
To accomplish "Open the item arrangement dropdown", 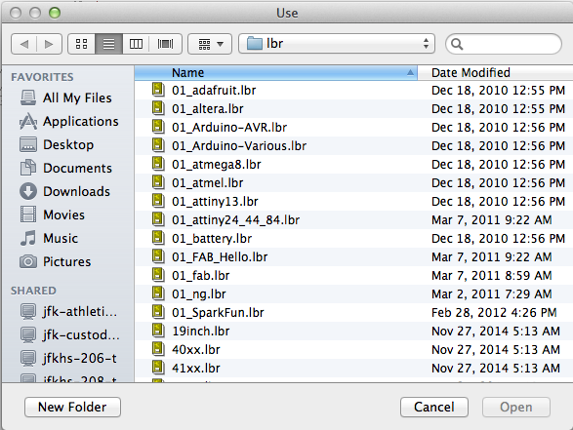I will pyautogui.click(x=210, y=44).
